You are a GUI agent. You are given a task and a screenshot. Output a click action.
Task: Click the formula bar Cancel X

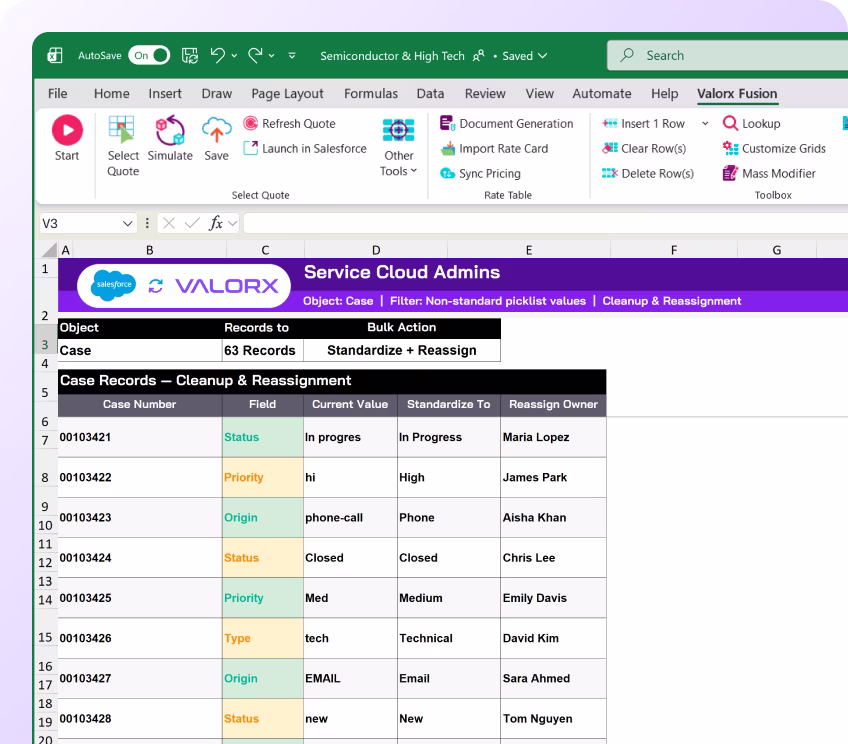(169, 223)
